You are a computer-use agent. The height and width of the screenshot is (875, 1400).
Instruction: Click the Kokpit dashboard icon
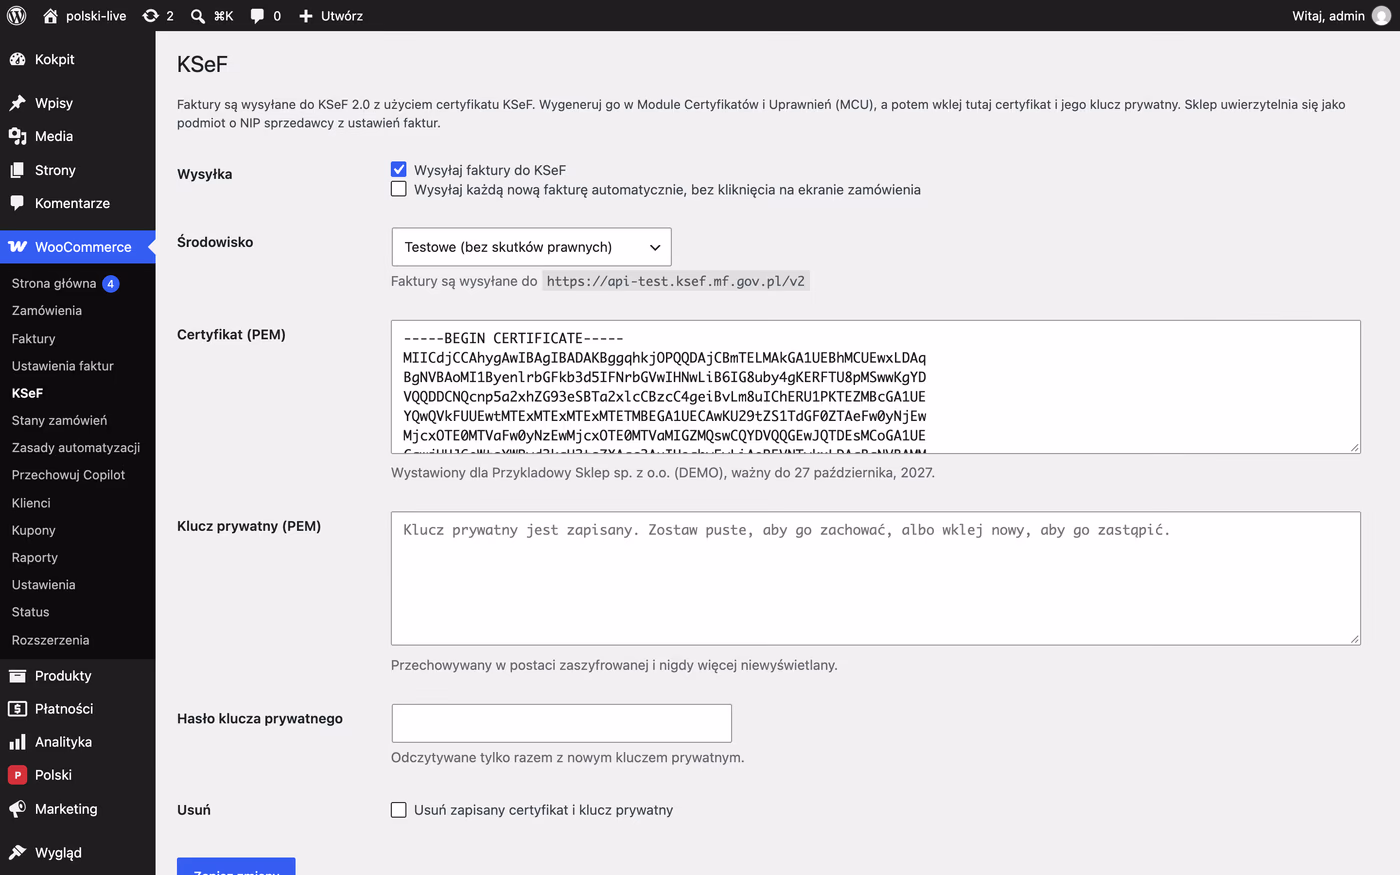point(17,59)
